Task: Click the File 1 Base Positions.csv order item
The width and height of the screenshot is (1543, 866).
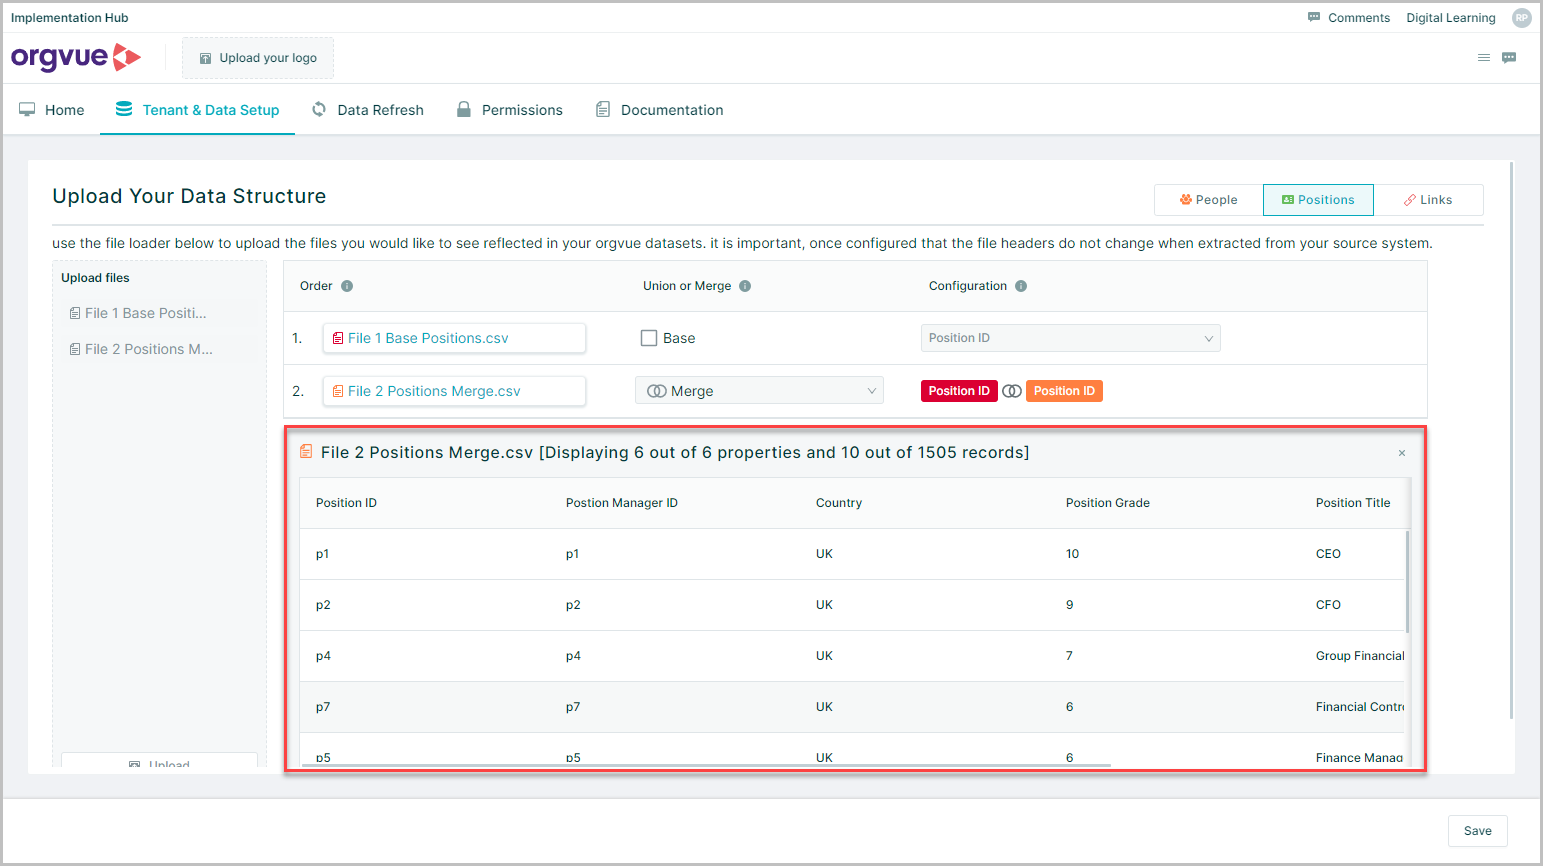Action: tap(454, 338)
